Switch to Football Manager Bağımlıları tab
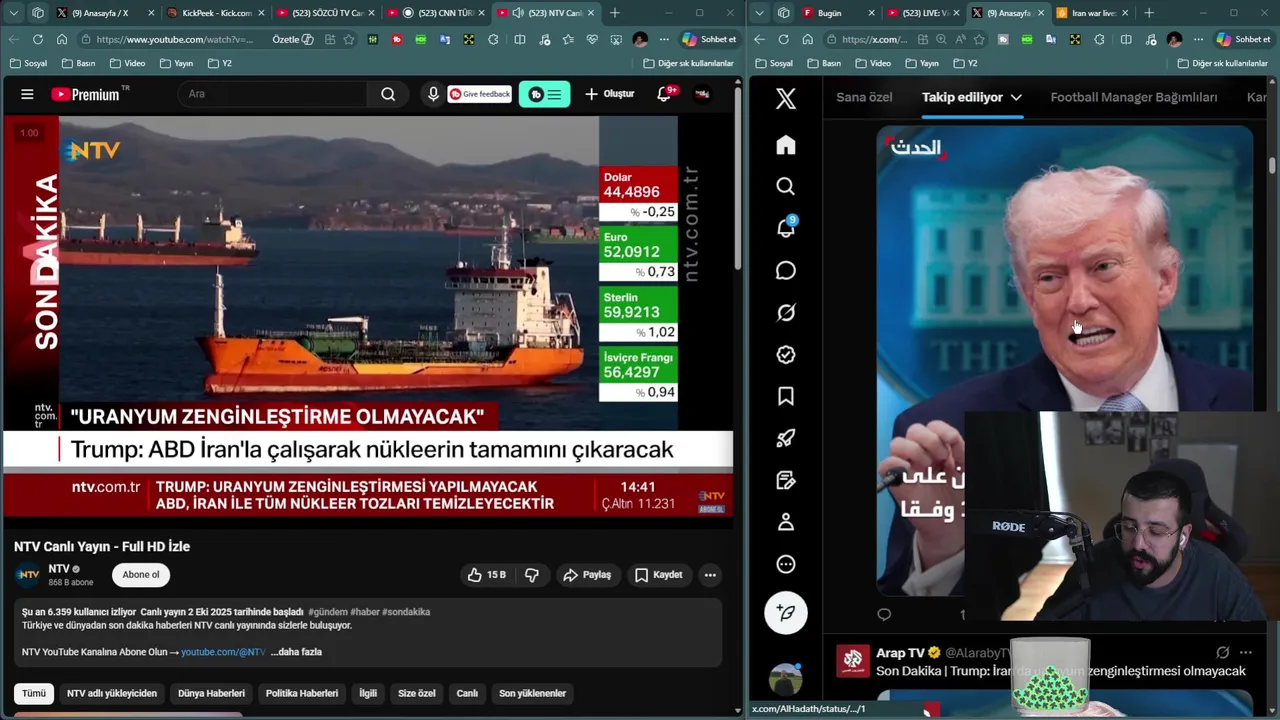 [x=1134, y=98]
